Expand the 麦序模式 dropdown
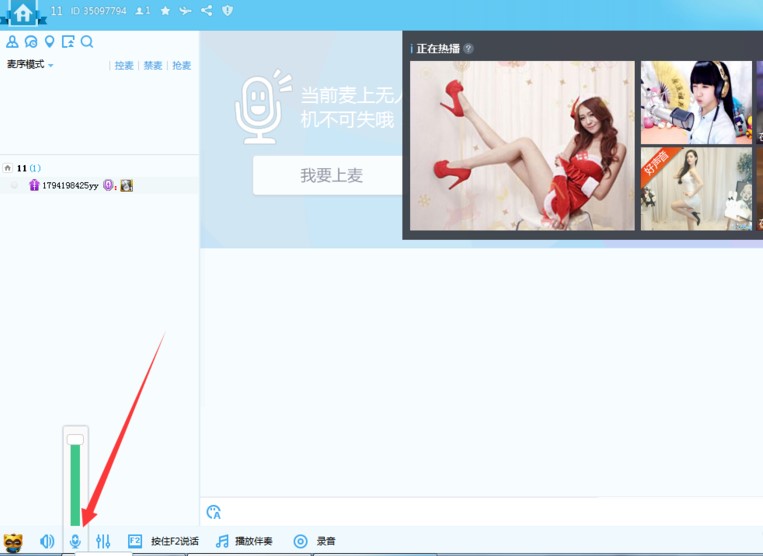Viewport: 763px width, 556px height. coord(30,64)
